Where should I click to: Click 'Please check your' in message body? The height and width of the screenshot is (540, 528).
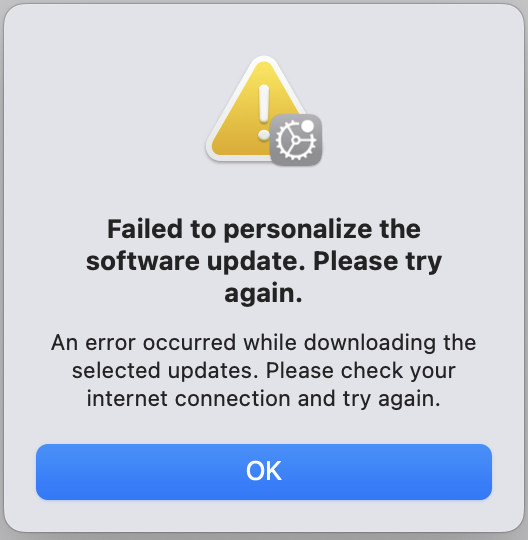click(361, 371)
